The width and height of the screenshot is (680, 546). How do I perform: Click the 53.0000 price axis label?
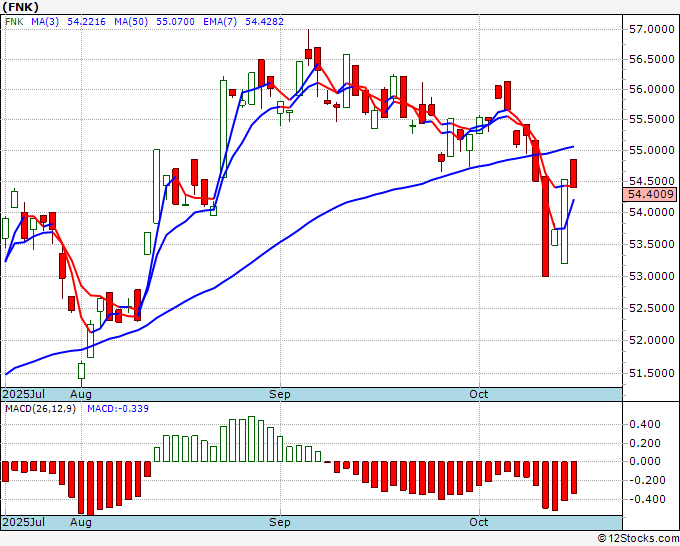click(651, 276)
